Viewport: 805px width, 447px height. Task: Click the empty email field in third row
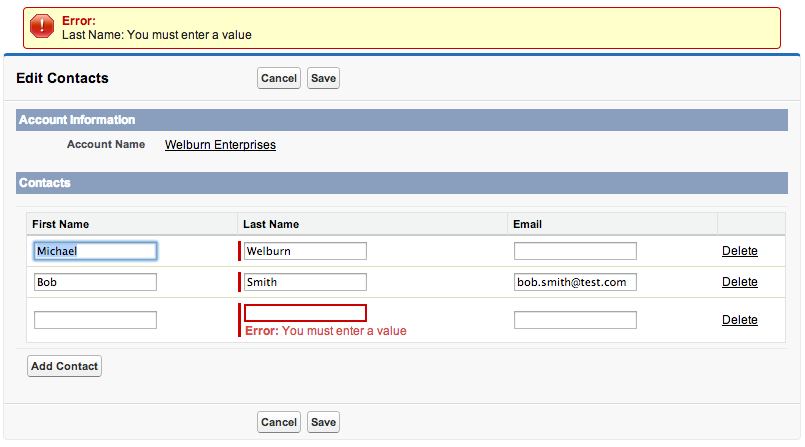point(575,320)
